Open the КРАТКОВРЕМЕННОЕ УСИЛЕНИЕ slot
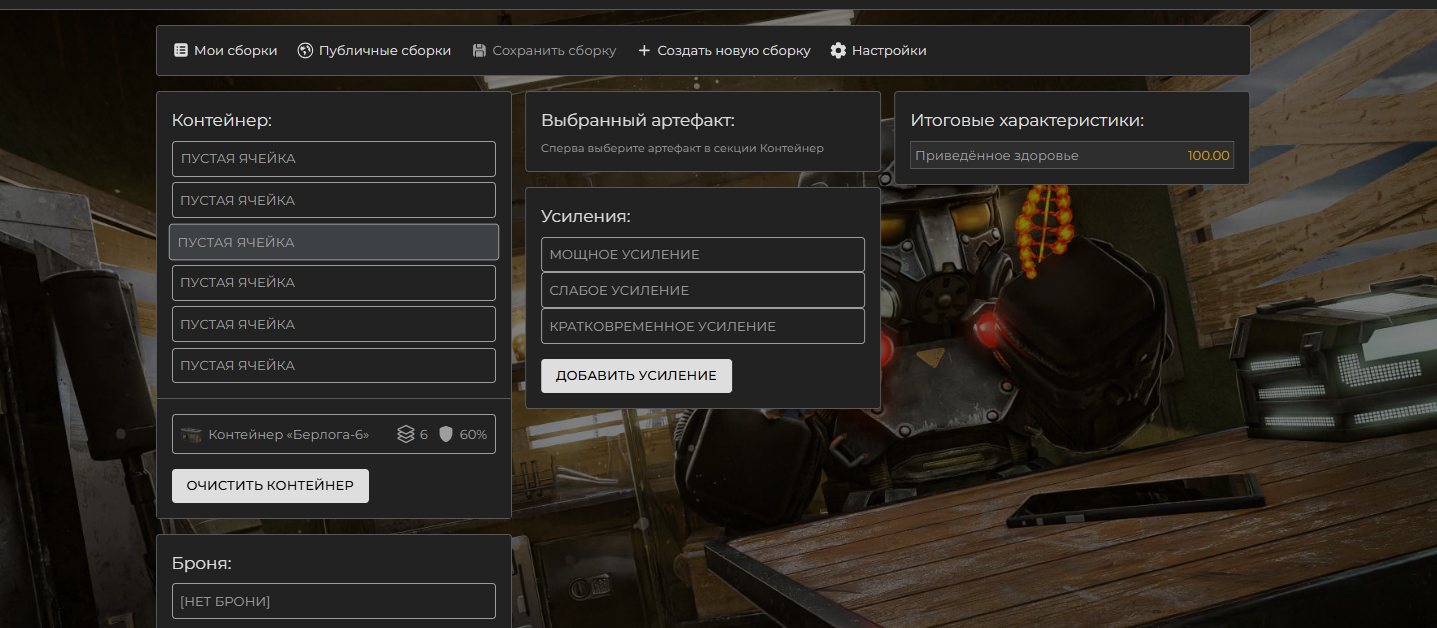 click(703, 326)
